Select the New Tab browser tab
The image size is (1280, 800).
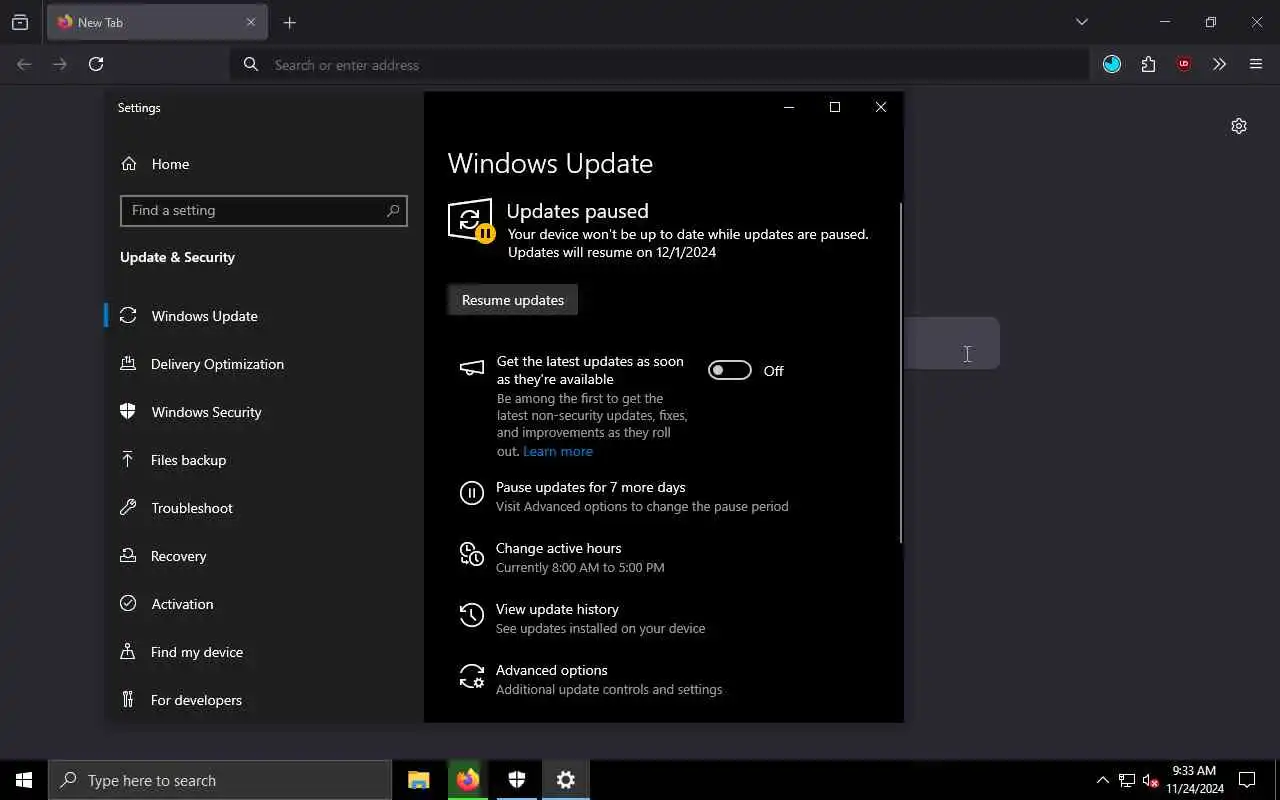point(156,22)
